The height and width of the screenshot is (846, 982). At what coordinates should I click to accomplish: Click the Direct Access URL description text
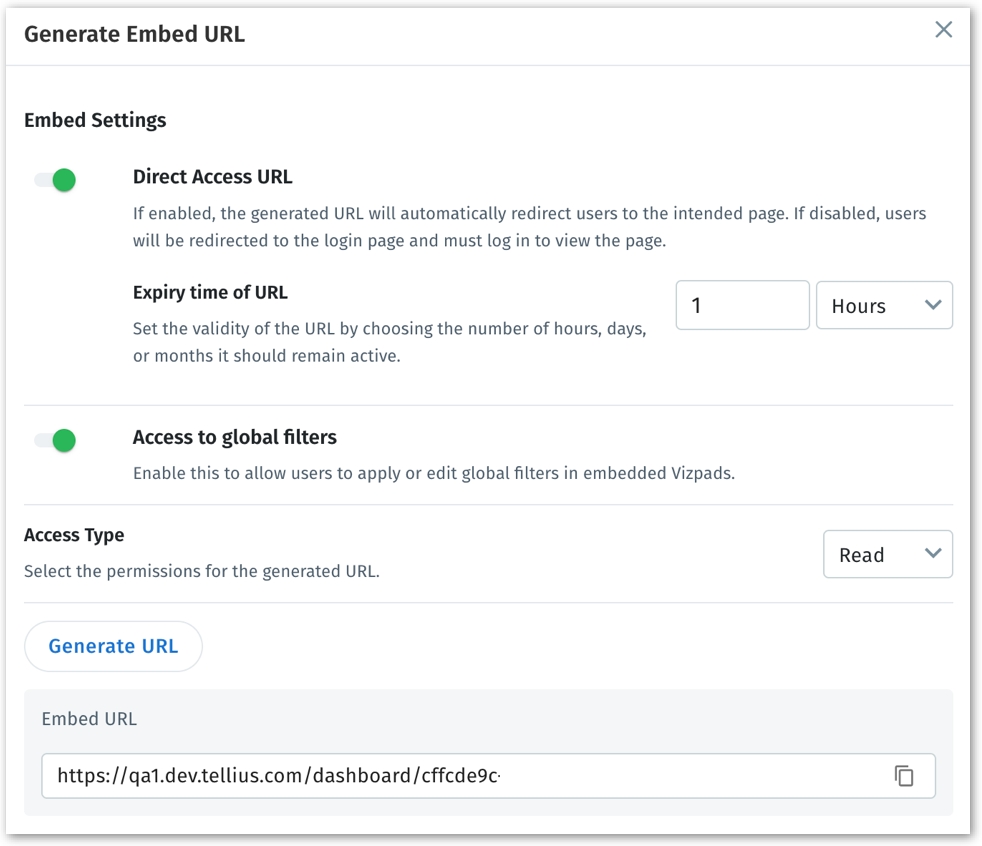point(529,227)
